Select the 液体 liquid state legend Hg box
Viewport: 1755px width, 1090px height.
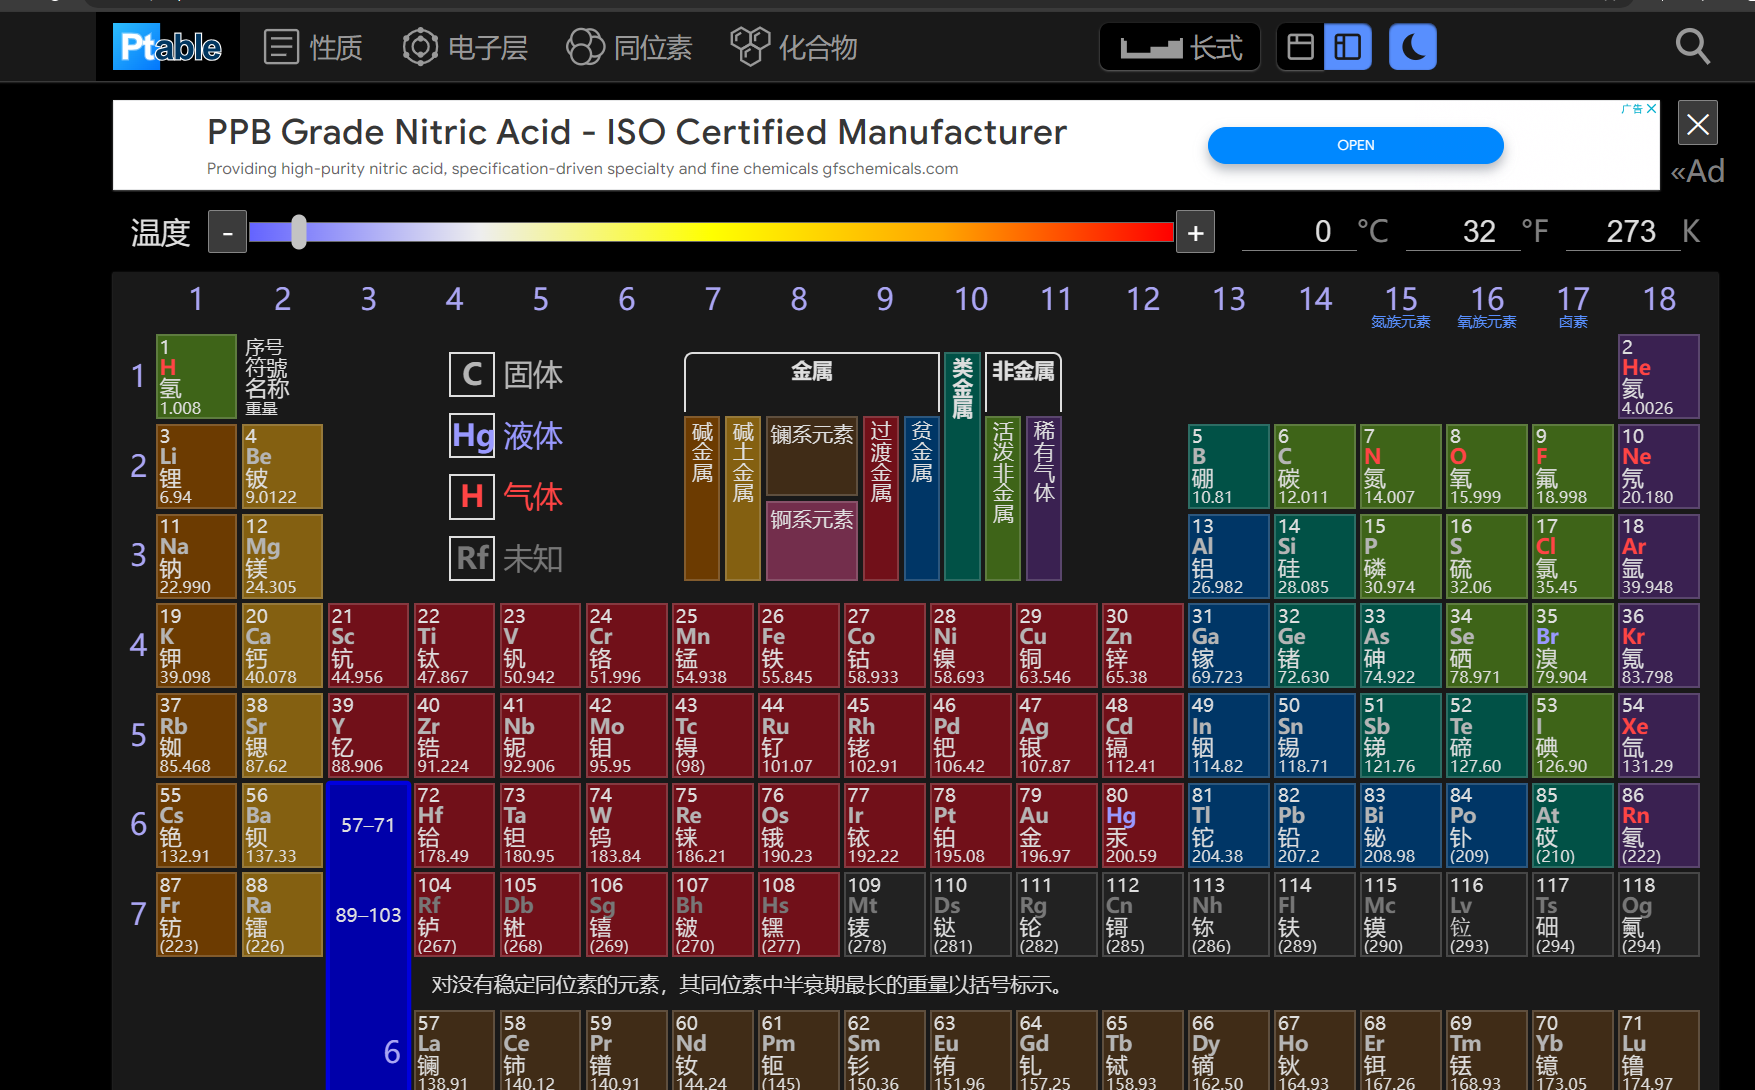pyautogui.click(x=472, y=436)
